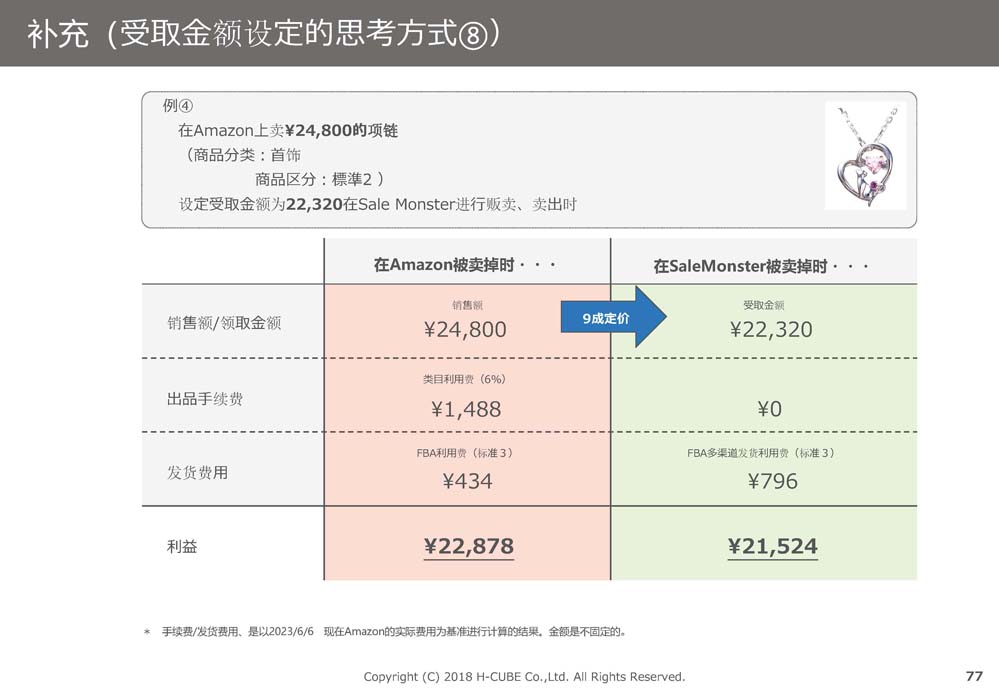Click the text 商品分类：首饰

(242, 155)
